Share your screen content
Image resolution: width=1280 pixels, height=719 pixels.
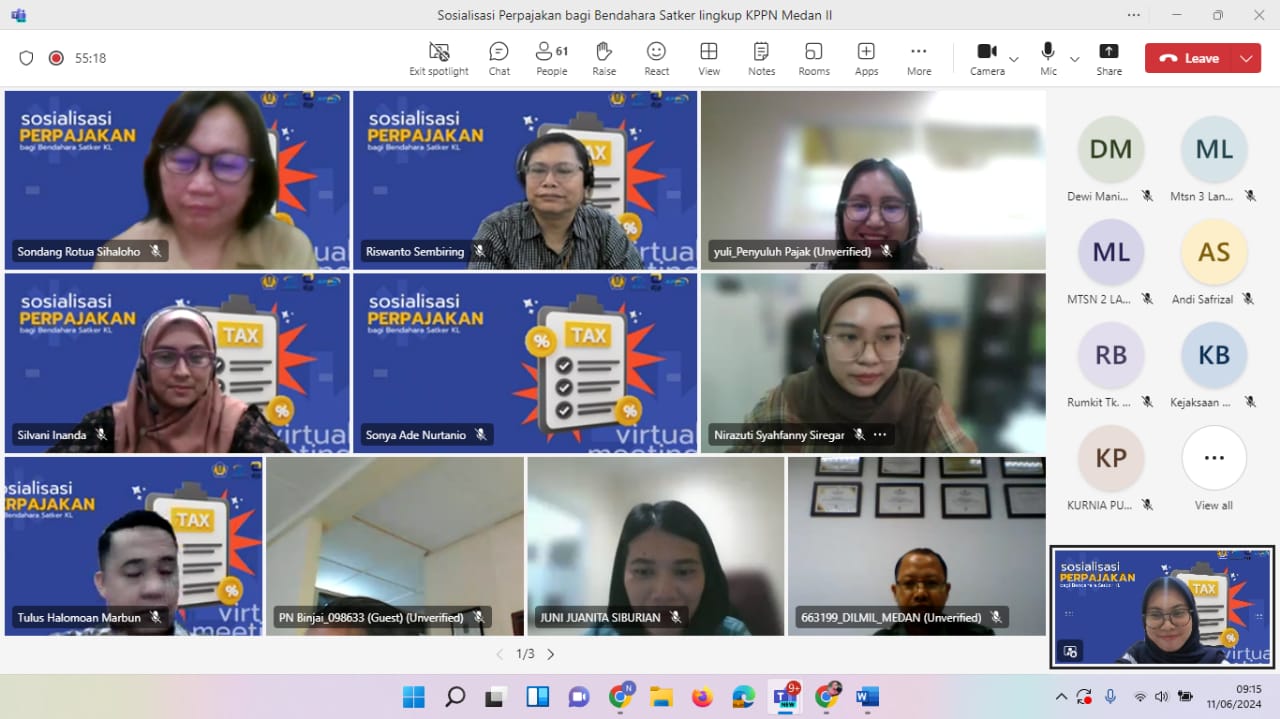1109,58
